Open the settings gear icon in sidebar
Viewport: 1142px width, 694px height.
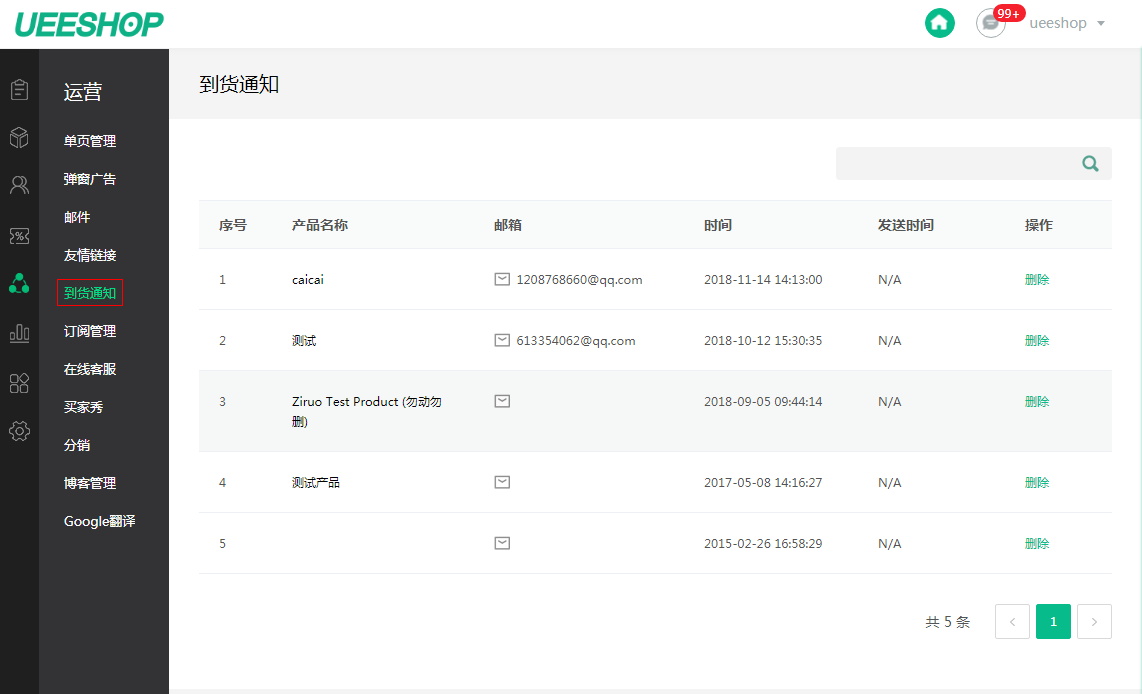tap(20, 431)
